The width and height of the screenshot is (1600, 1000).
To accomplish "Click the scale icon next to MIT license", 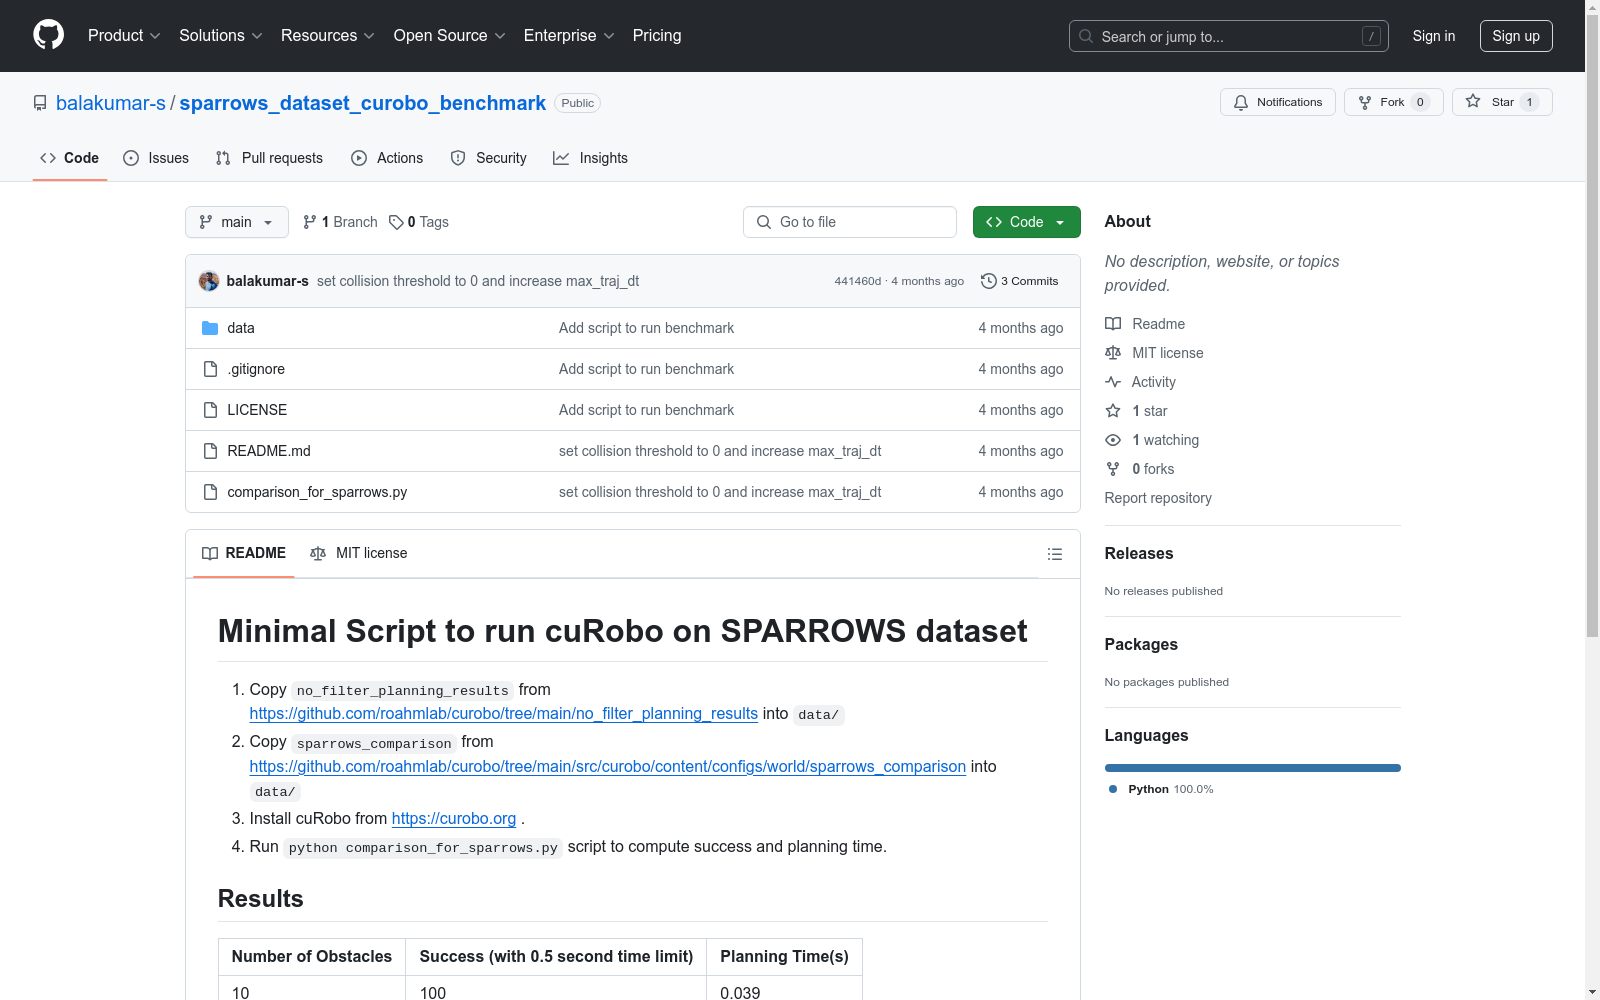I will [1113, 353].
